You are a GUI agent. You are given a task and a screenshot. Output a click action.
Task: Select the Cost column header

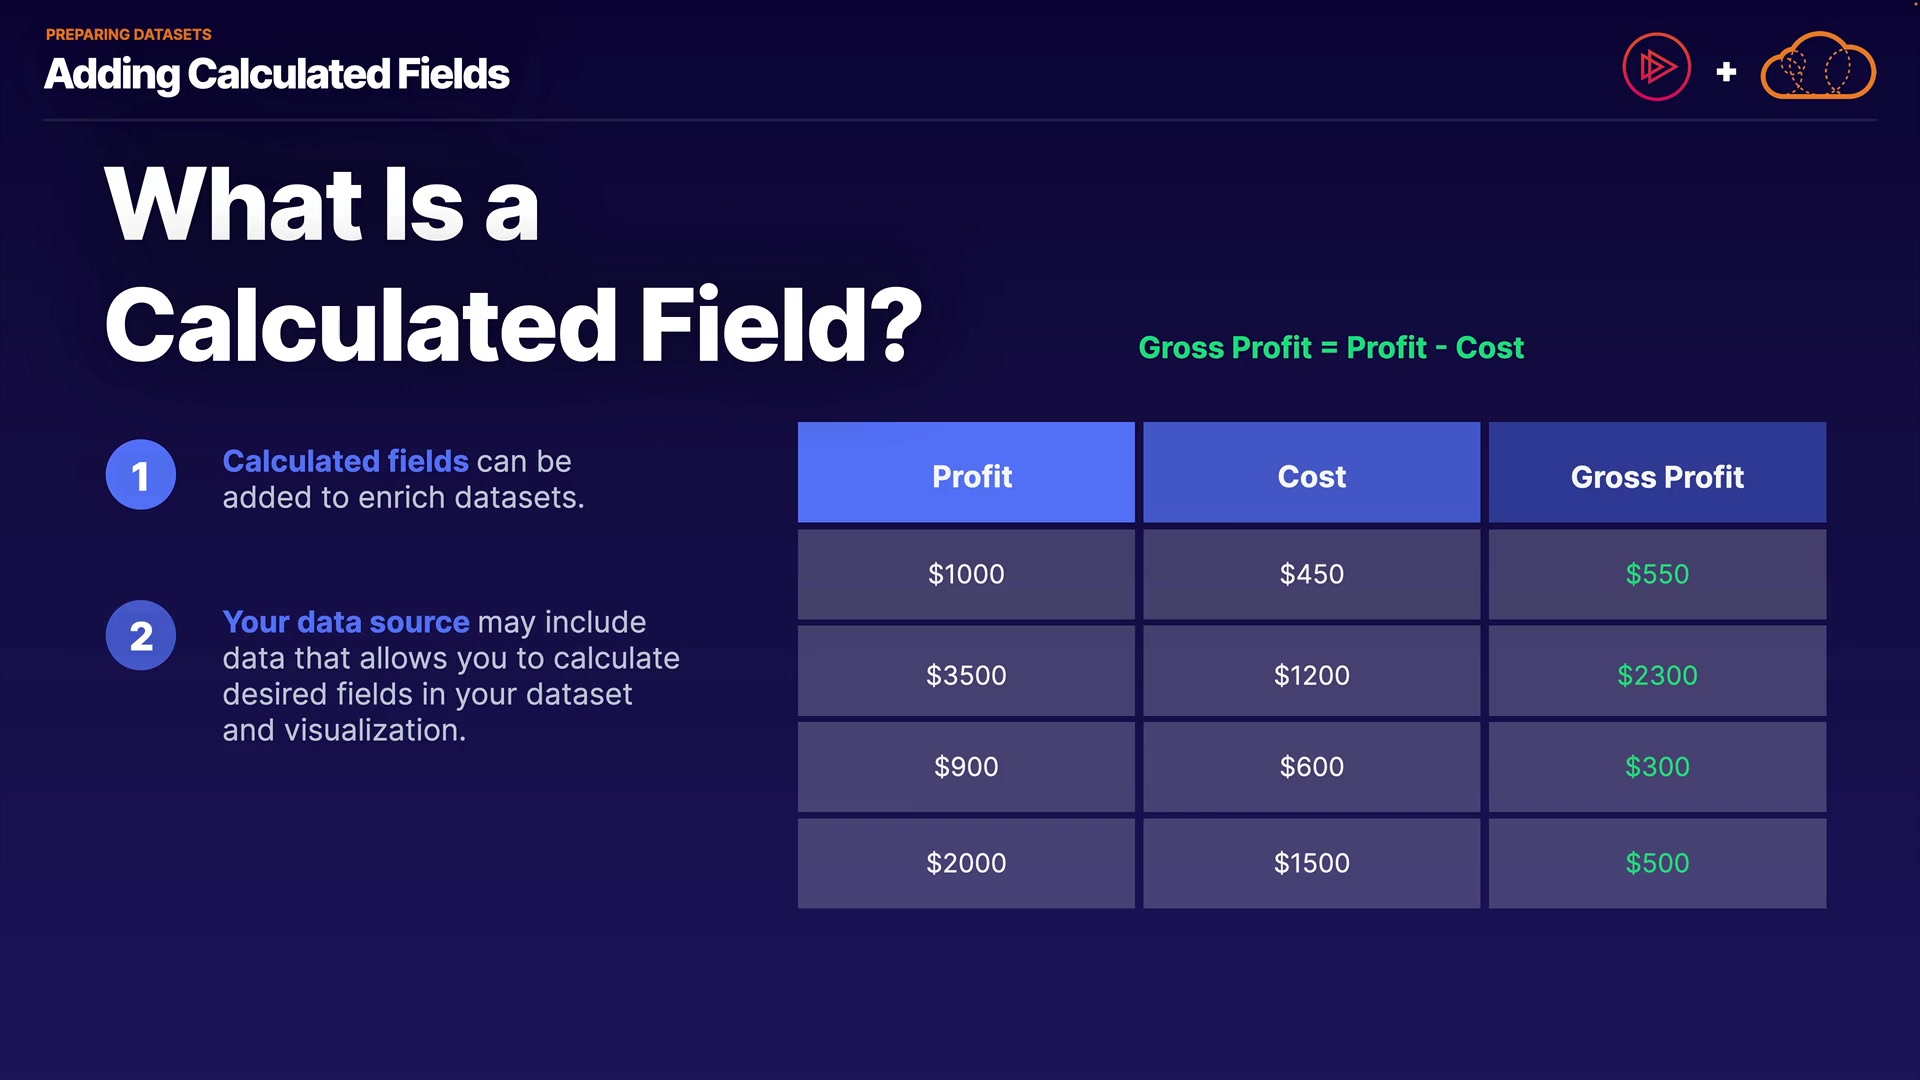[1311, 473]
